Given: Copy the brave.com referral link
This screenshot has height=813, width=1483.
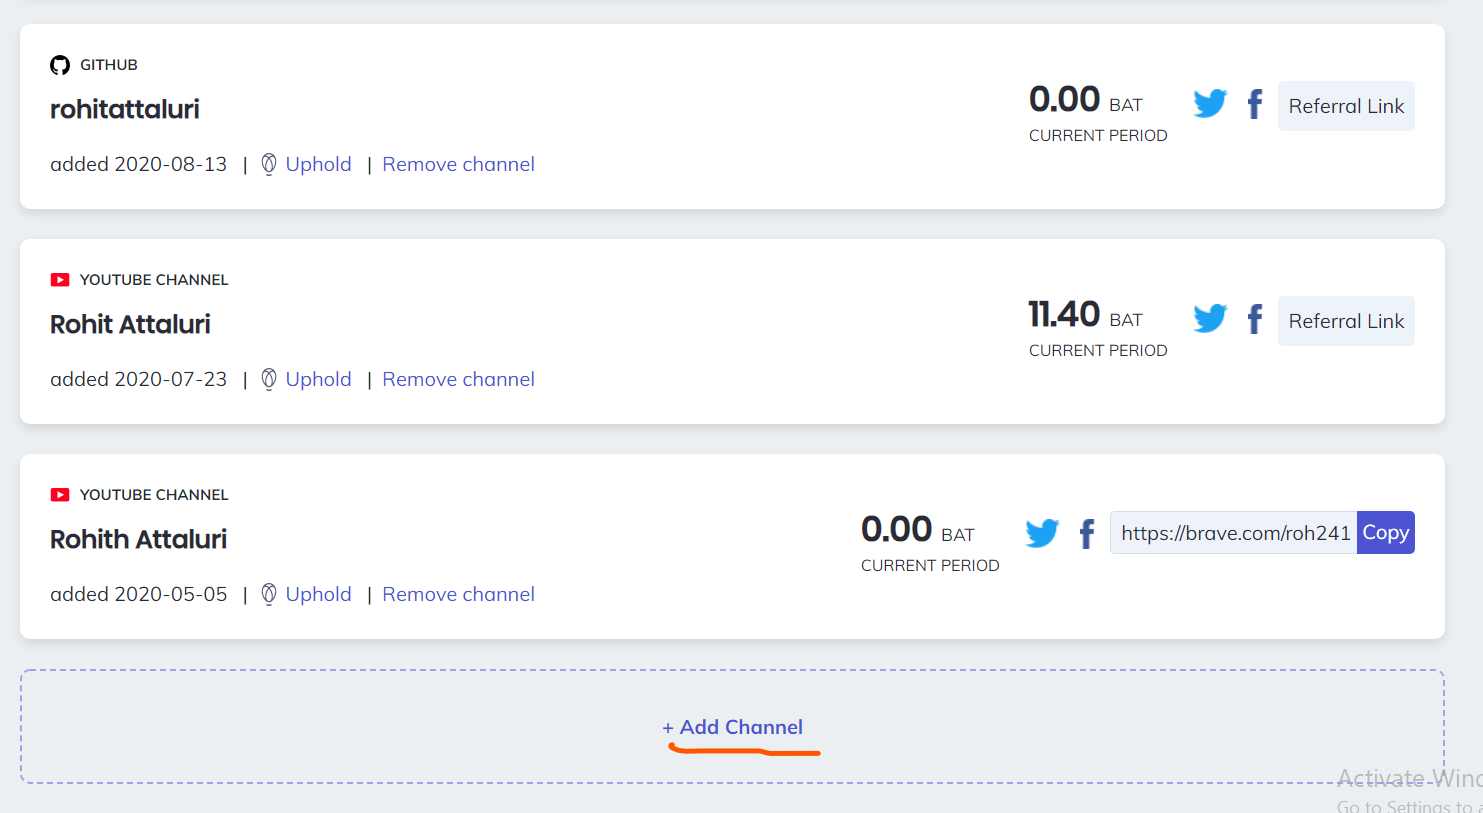Looking at the screenshot, I should coord(1385,533).
